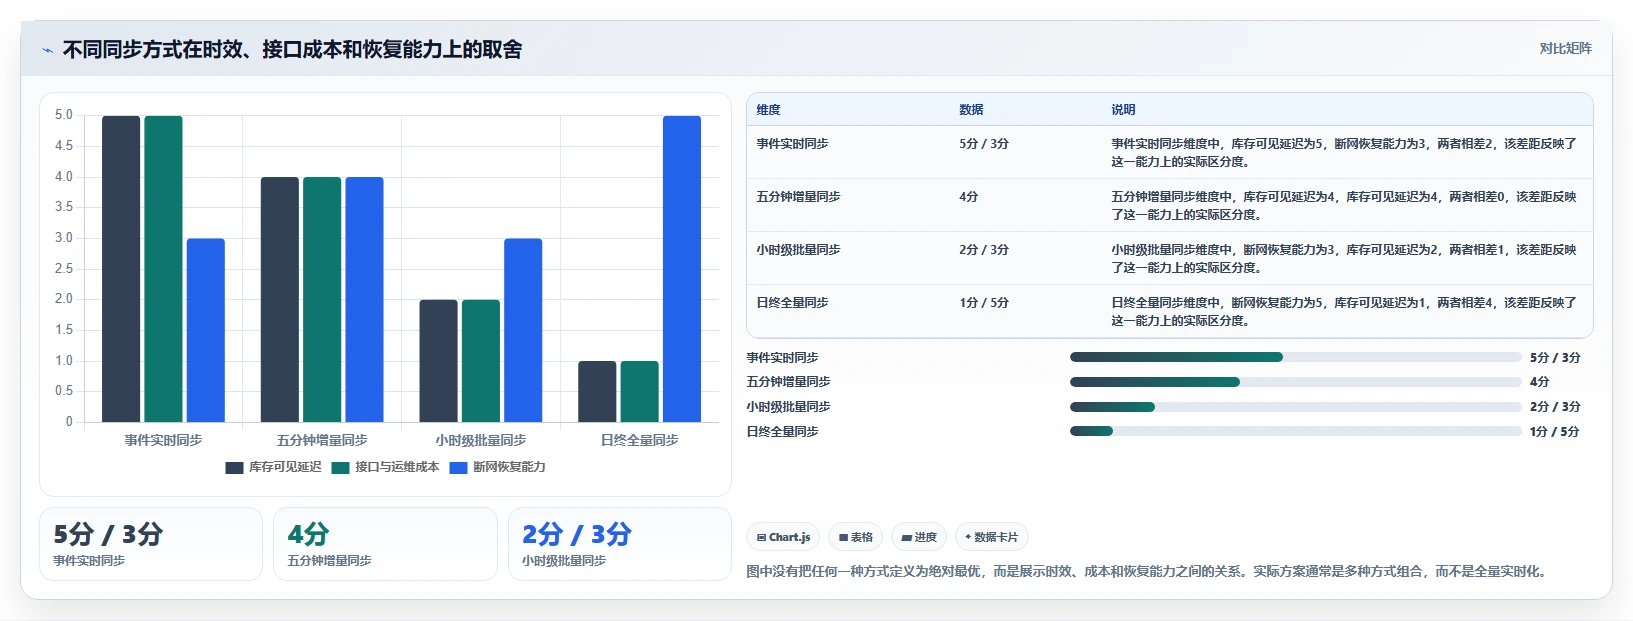Click the 1分 / 5分 table data cell
The height and width of the screenshot is (621, 1633).
(x=984, y=303)
